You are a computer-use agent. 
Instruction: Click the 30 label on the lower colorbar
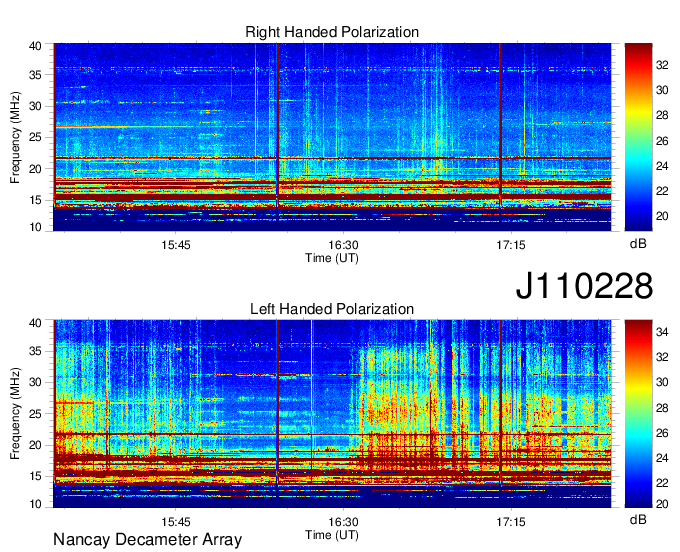pos(662,382)
